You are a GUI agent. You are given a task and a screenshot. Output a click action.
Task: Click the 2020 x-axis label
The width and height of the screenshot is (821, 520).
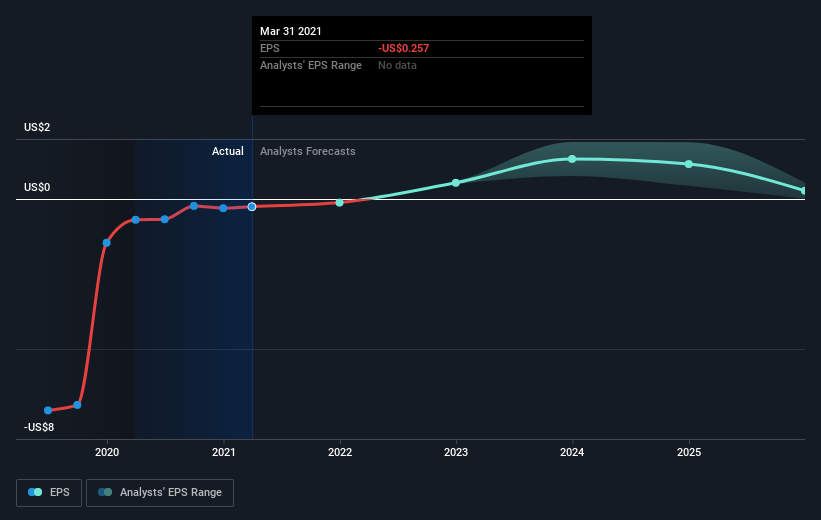(107, 452)
